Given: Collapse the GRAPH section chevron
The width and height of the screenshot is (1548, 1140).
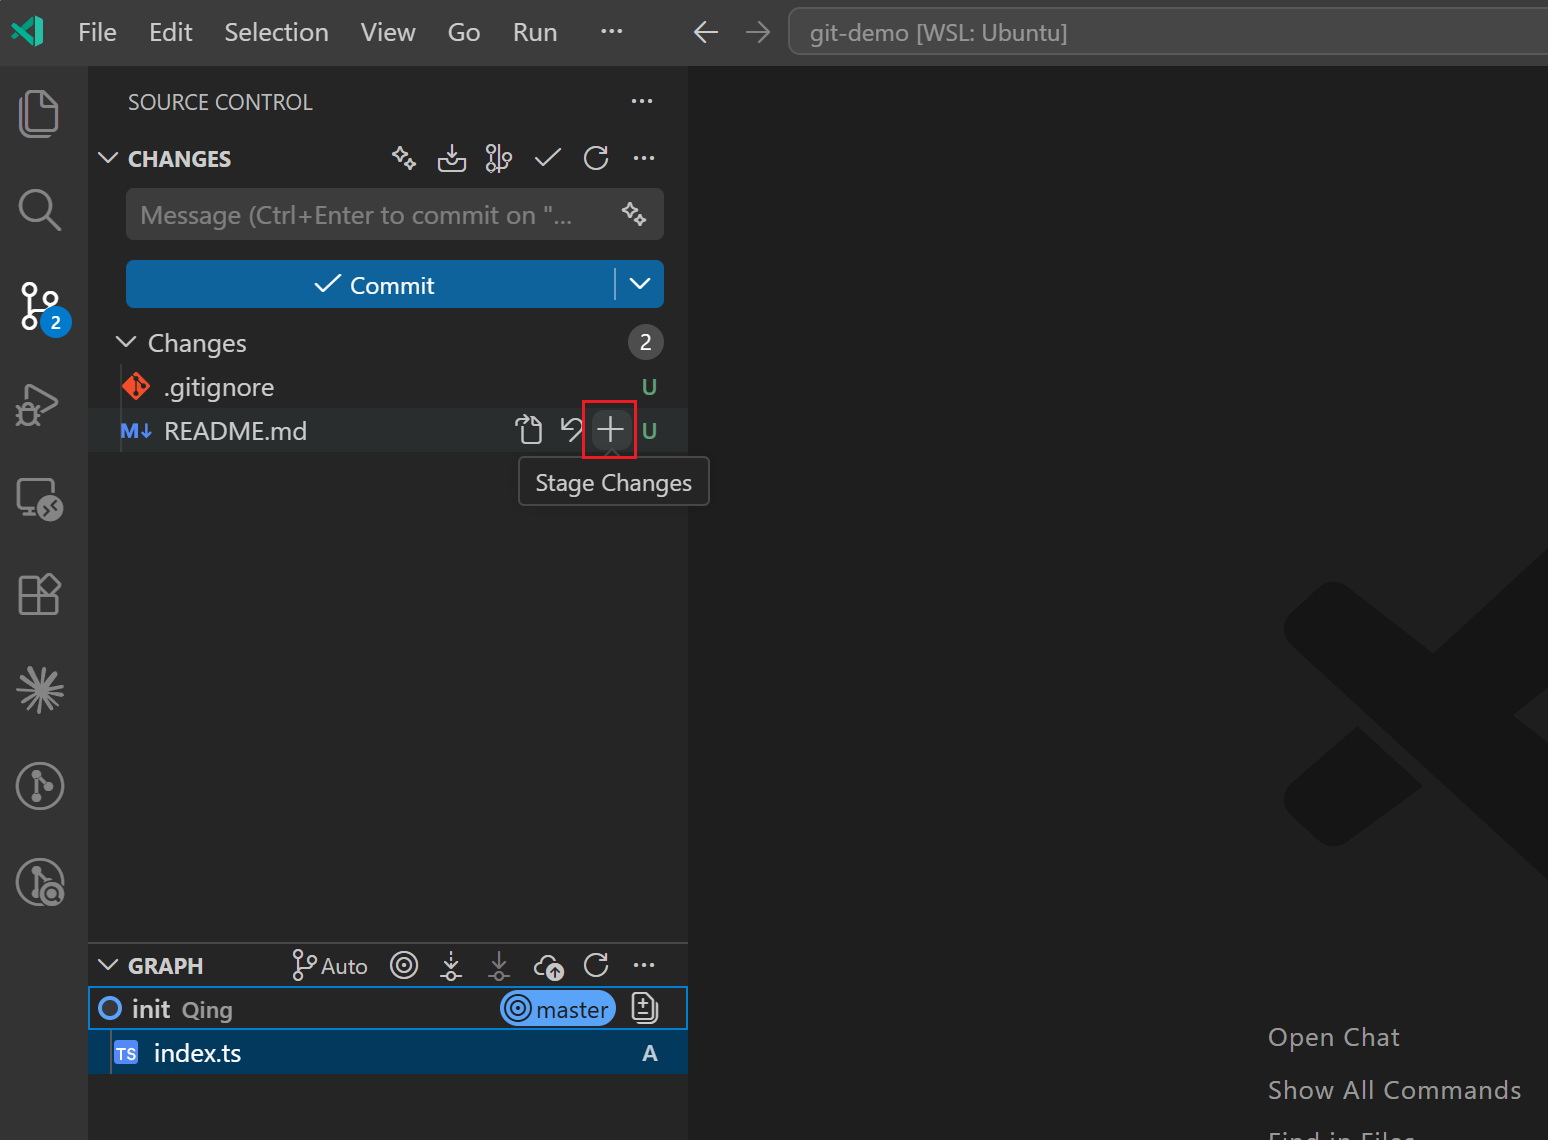Looking at the screenshot, I should (108, 965).
